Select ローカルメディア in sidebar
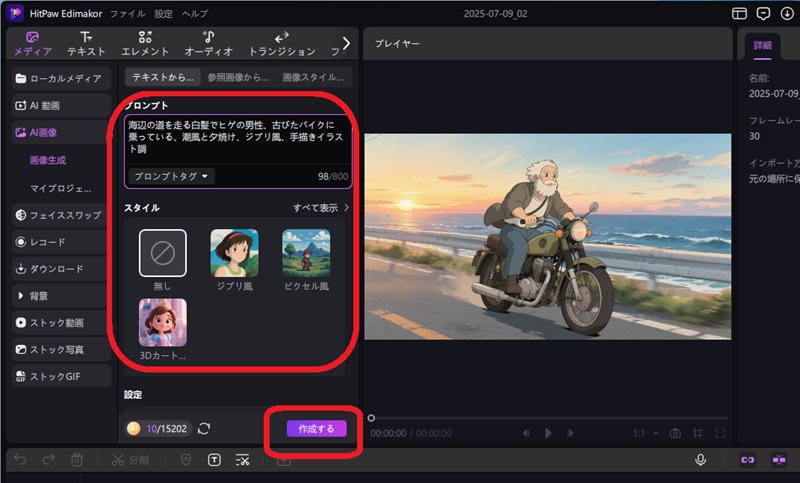 click(61, 79)
